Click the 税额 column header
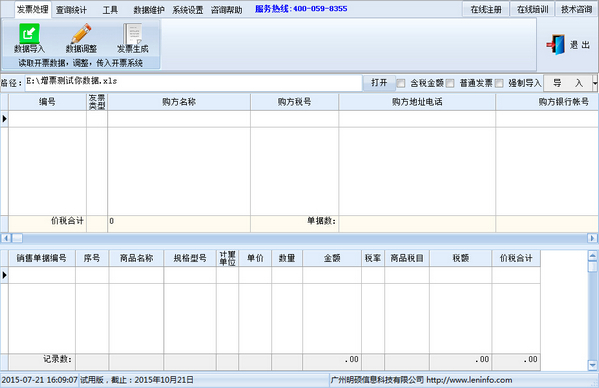Viewport: 599px width, 388px height. 461,258
